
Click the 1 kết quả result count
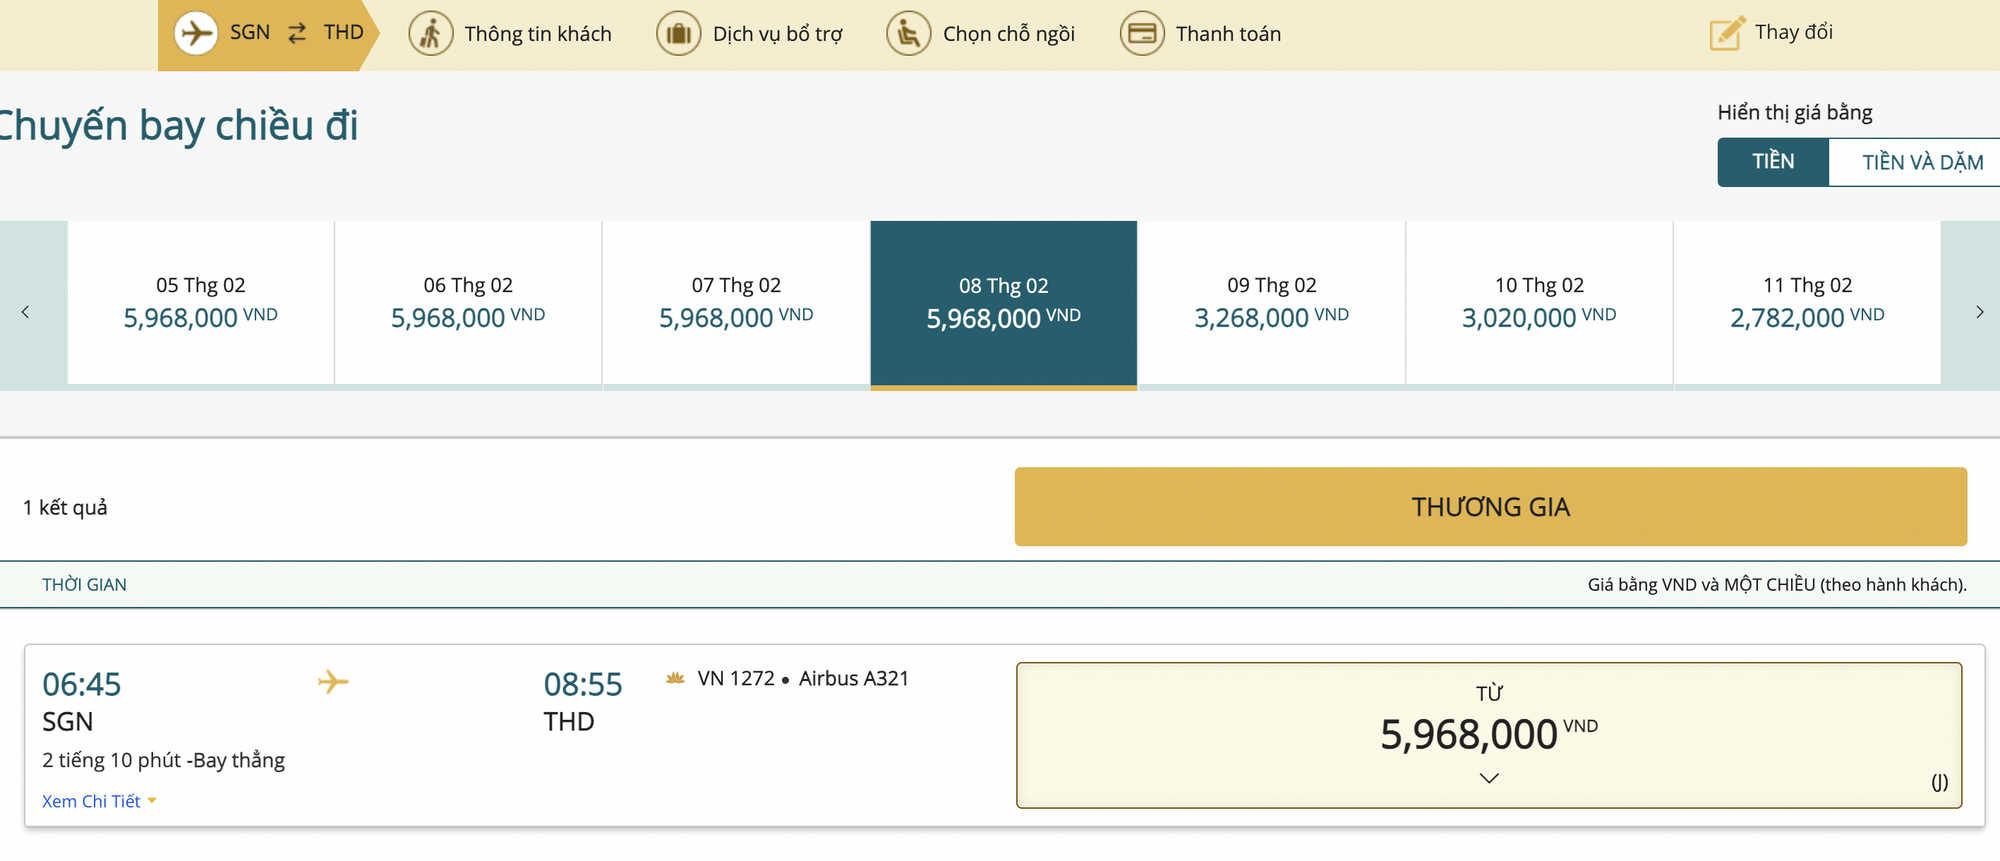[x=65, y=507]
